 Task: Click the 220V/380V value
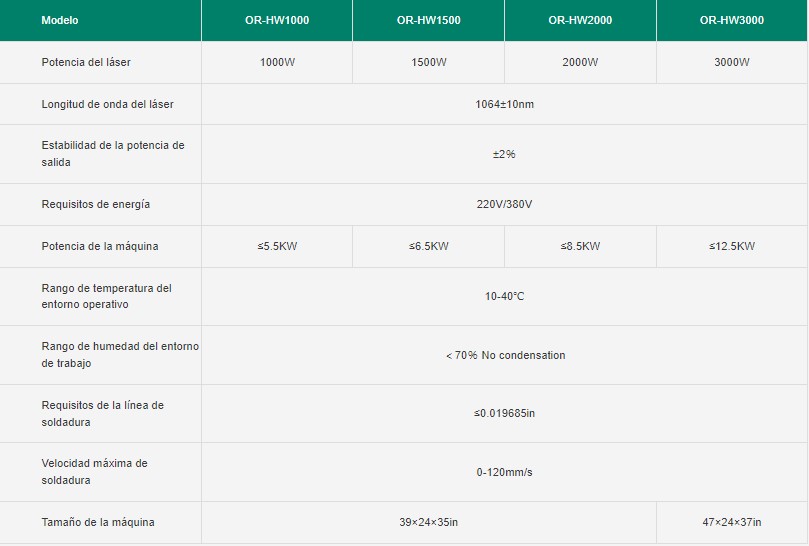tap(504, 204)
